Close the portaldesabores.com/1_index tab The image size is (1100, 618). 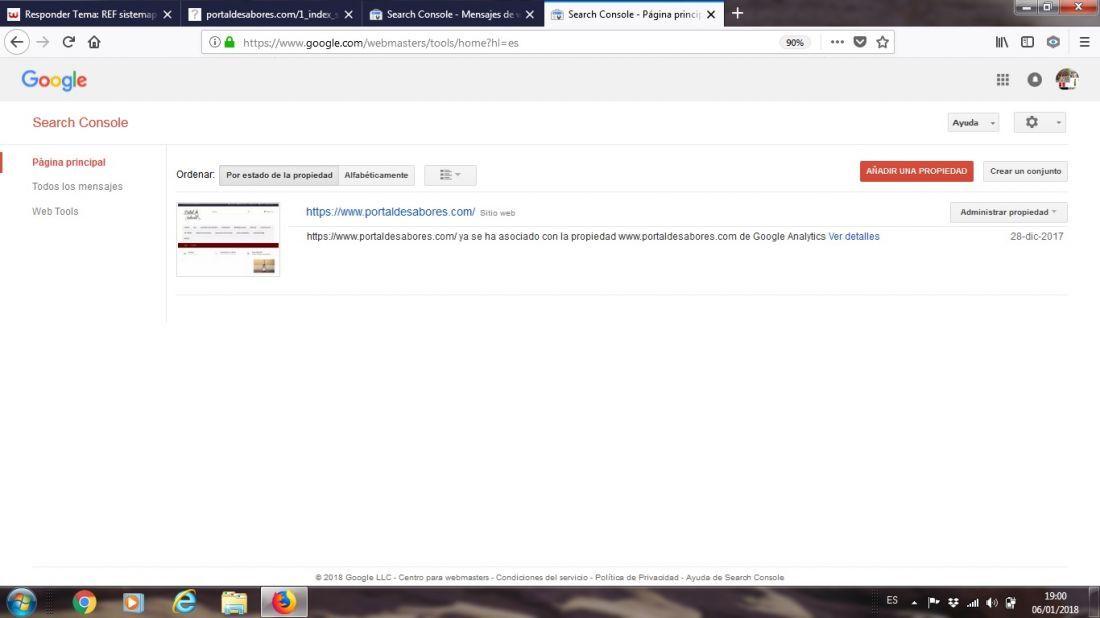349,14
